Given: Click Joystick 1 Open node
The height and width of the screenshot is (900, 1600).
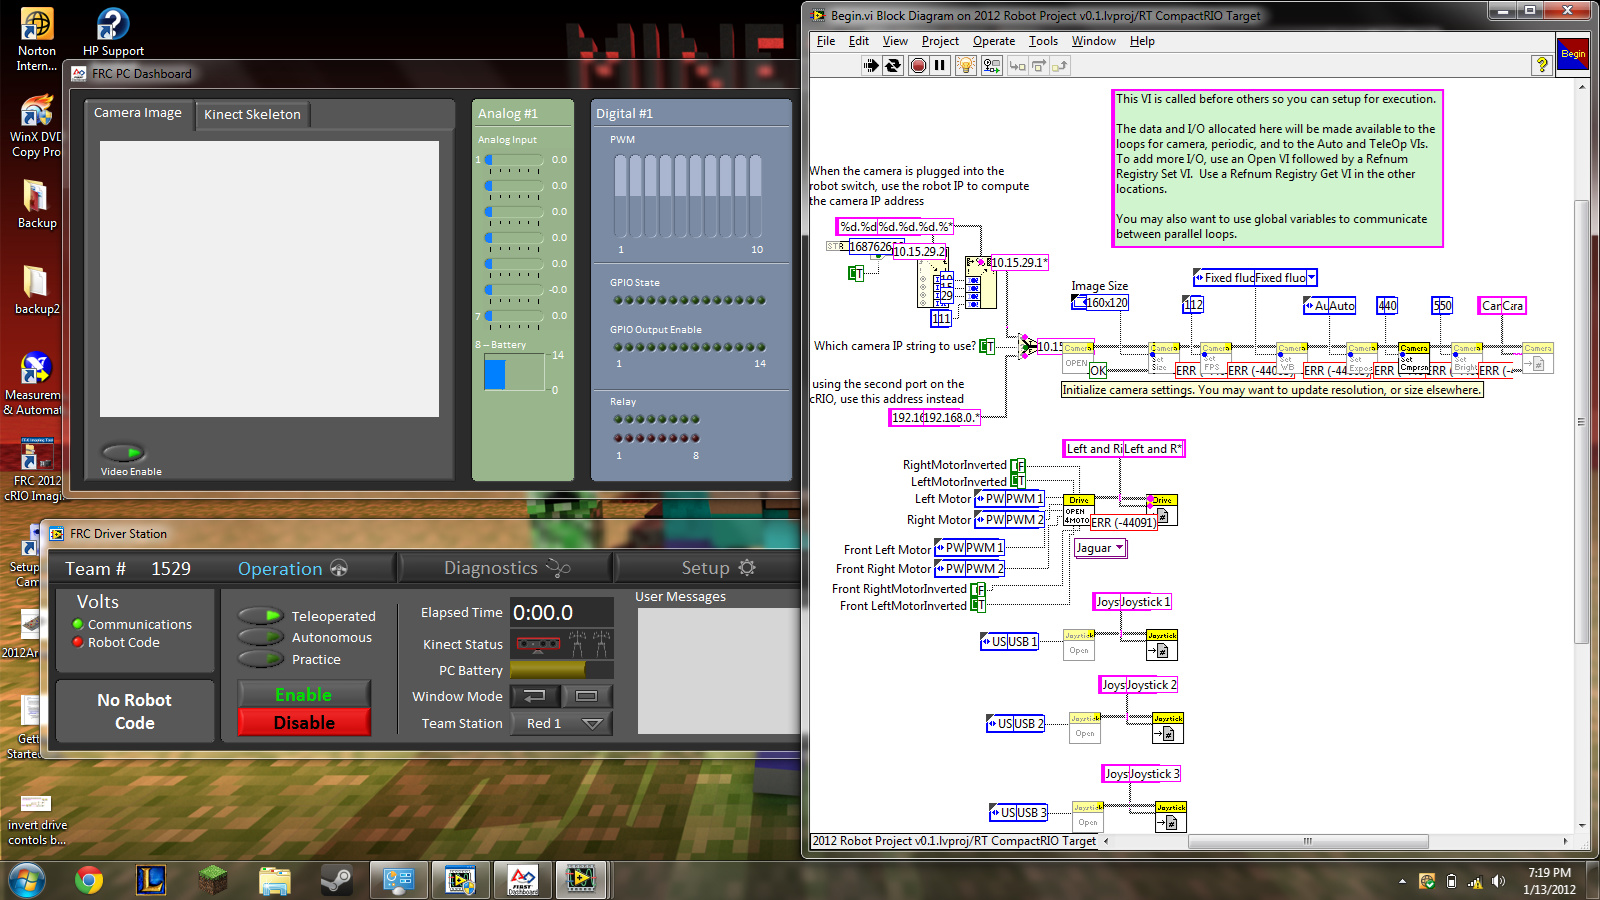Looking at the screenshot, I should tap(1079, 645).
